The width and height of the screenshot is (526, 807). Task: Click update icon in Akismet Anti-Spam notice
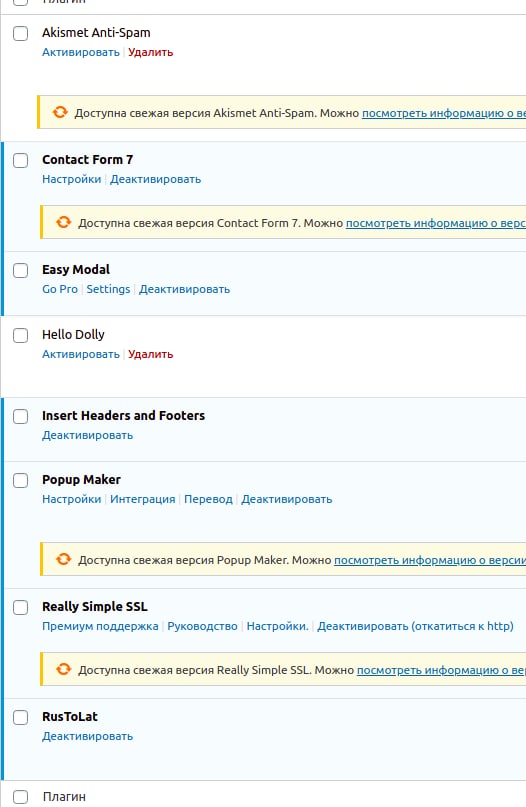point(60,112)
